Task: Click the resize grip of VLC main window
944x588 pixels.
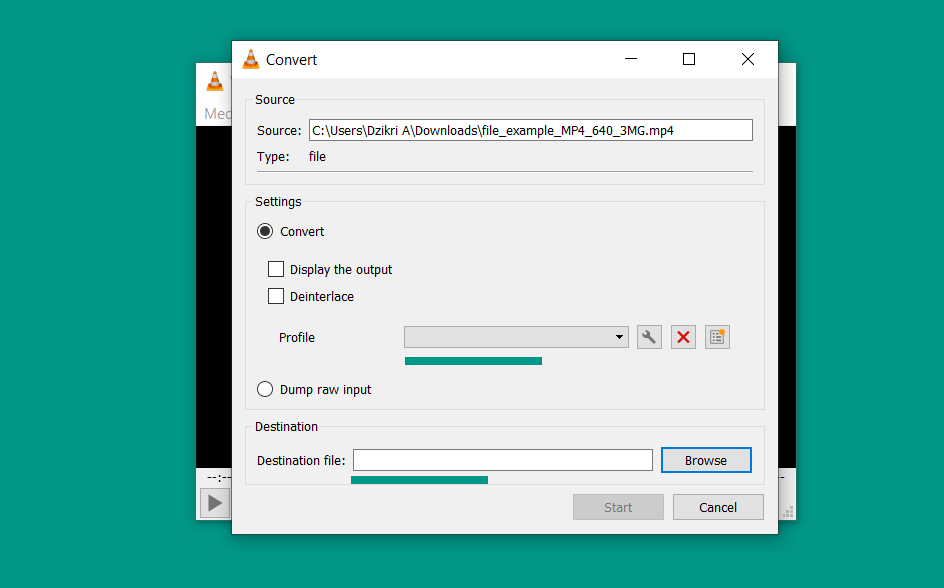Action: [788, 512]
